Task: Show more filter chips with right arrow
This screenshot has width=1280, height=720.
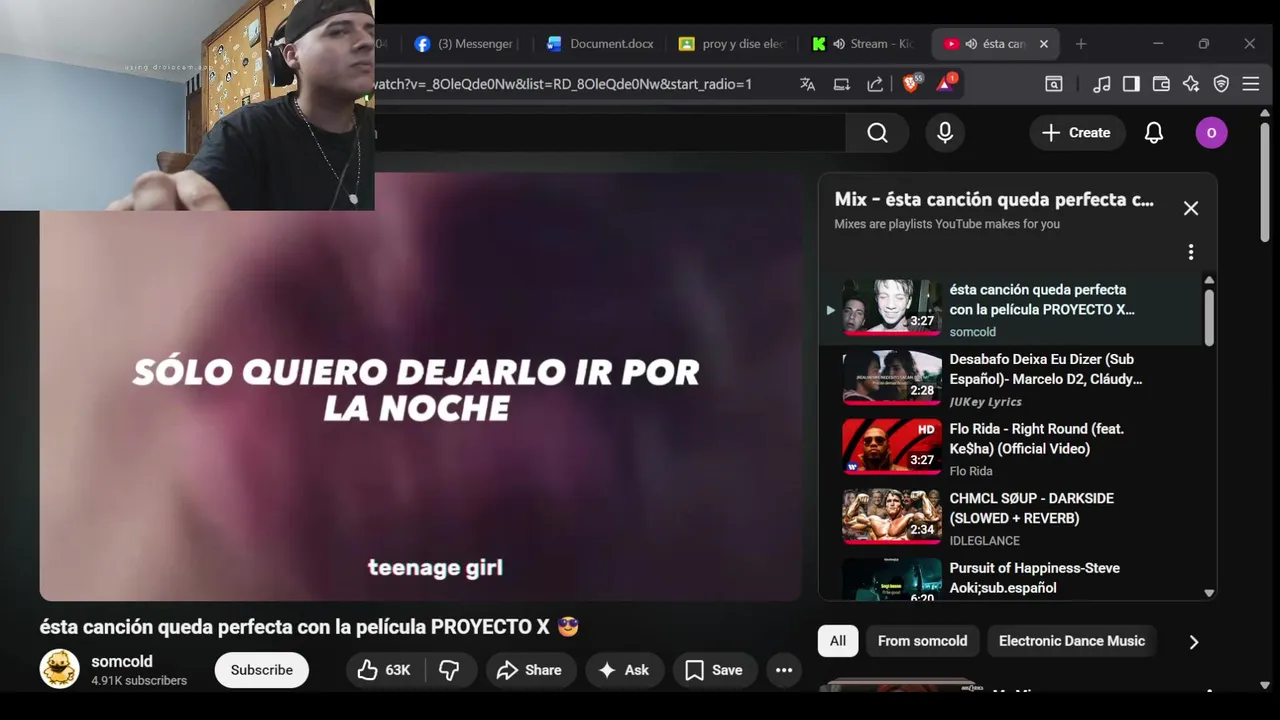Action: [1193, 642]
